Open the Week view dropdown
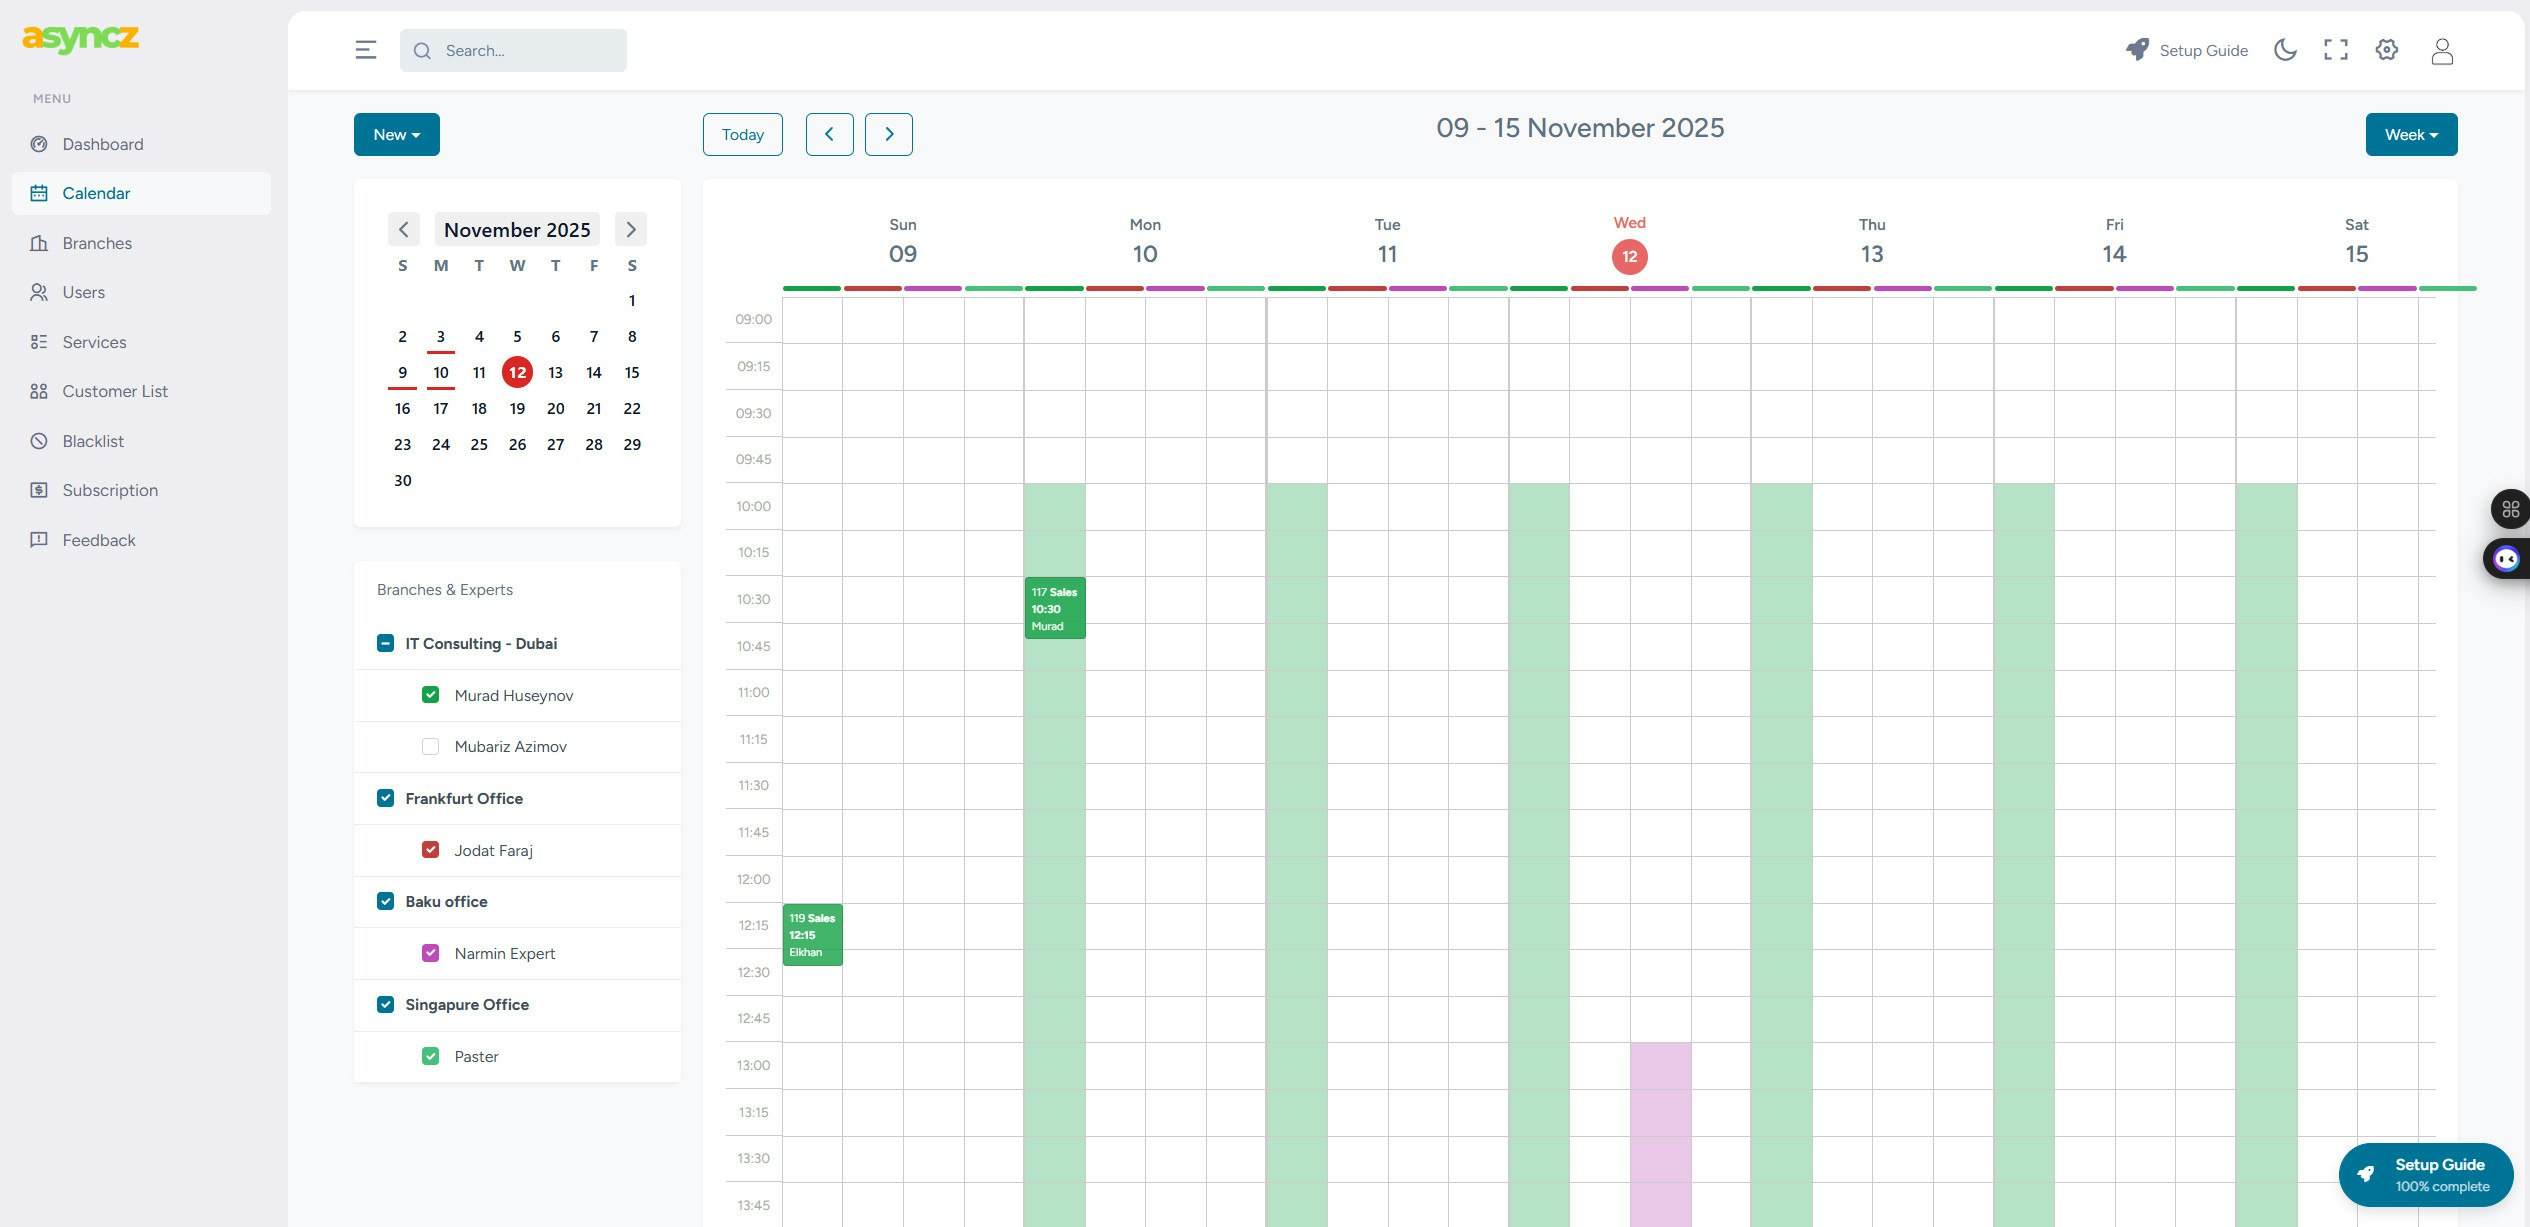The height and width of the screenshot is (1227, 2530). tap(2411, 134)
